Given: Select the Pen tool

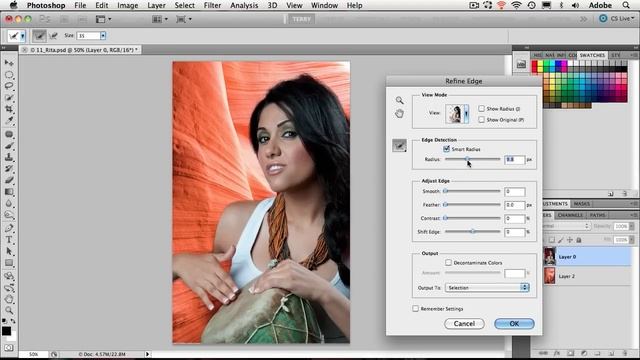Looking at the screenshot, I should tap(9, 228).
